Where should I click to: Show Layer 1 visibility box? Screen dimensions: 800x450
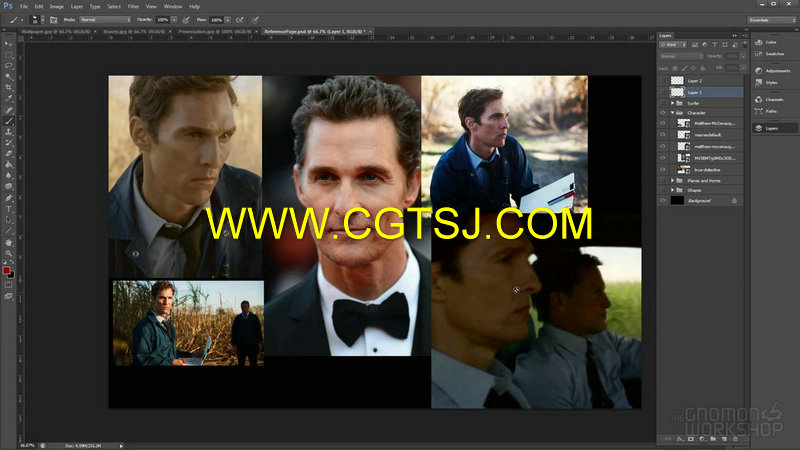click(662, 92)
